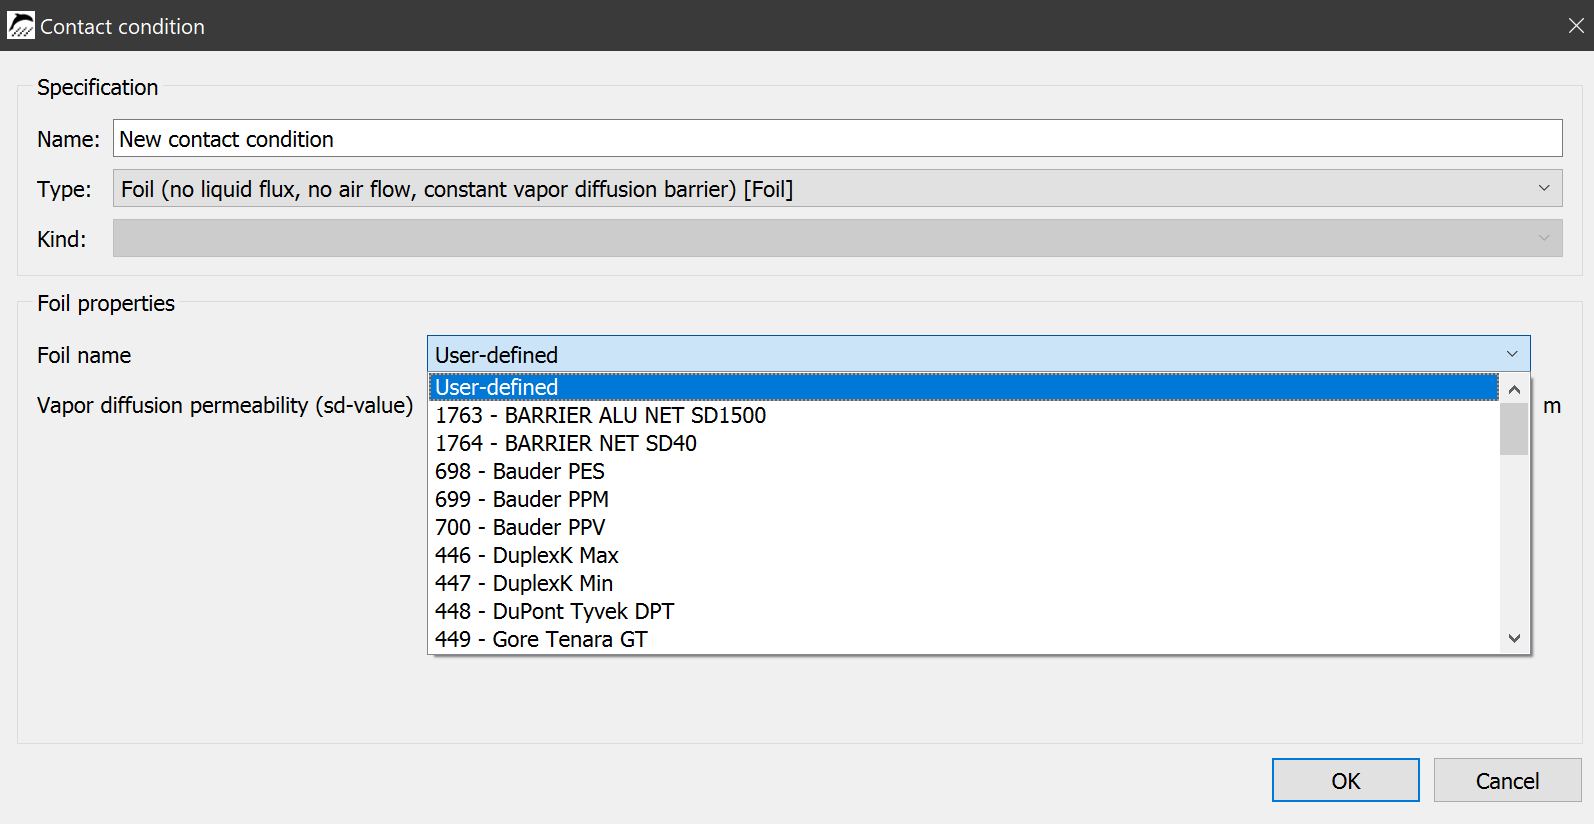The width and height of the screenshot is (1594, 824).
Task: Close the Contact condition window
Action: pos(1575,26)
